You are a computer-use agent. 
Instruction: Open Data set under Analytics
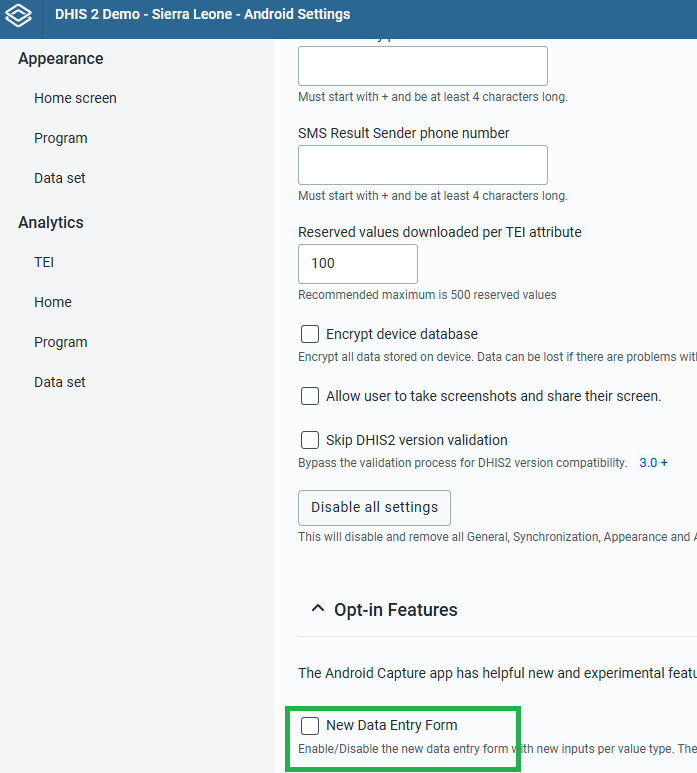click(x=60, y=382)
